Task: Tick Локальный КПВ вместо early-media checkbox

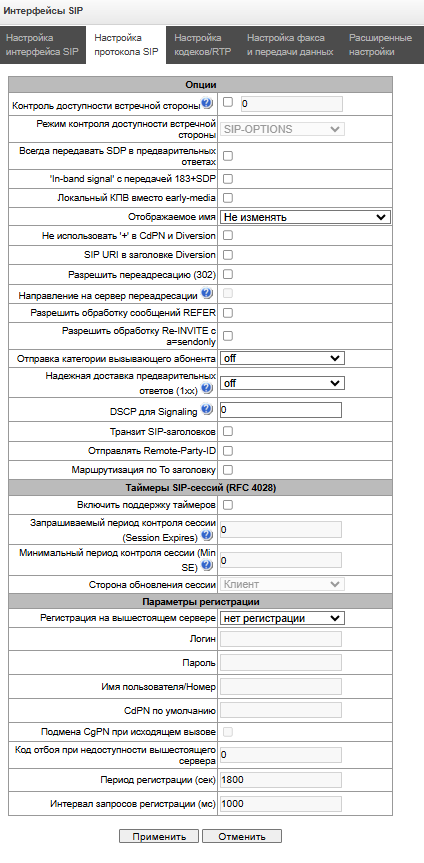Action: [227, 197]
